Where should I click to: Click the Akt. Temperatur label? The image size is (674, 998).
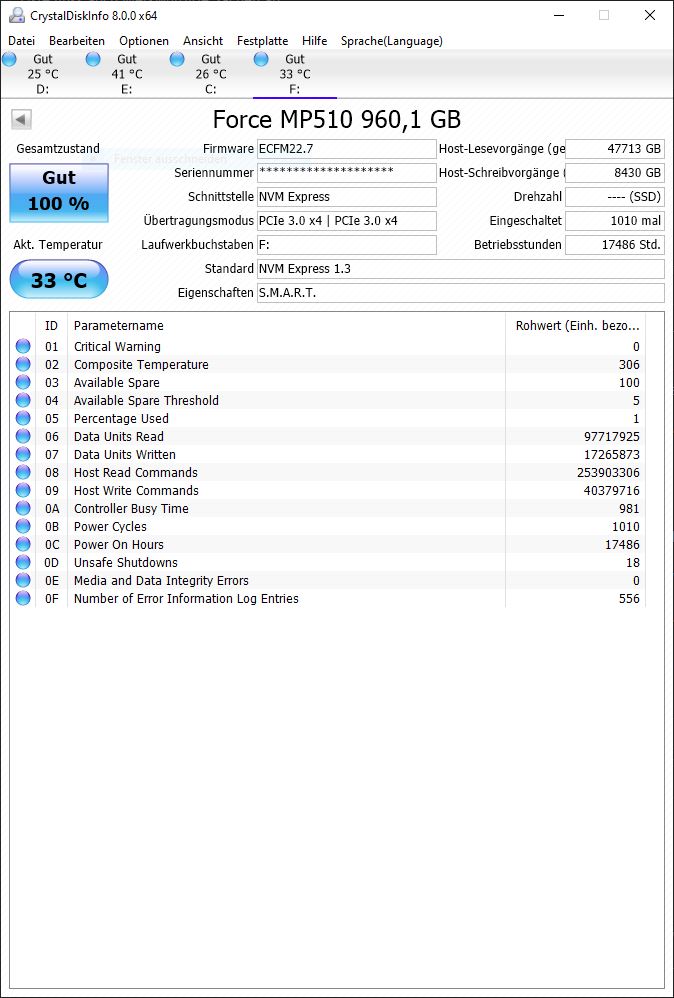(58, 244)
